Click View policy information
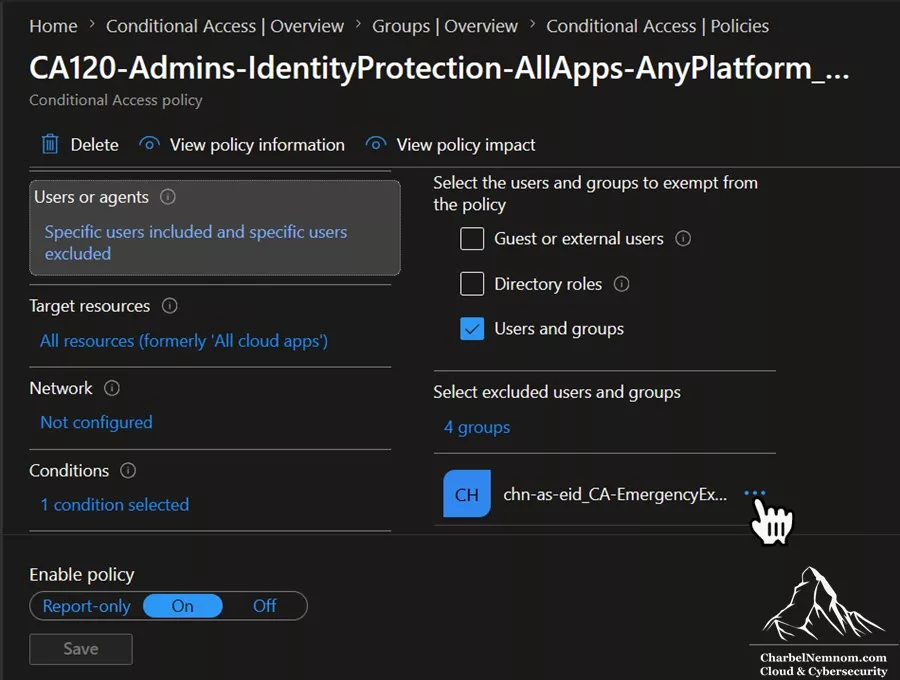The width and height of the screenshot is (900, 680). click(257, 145)
